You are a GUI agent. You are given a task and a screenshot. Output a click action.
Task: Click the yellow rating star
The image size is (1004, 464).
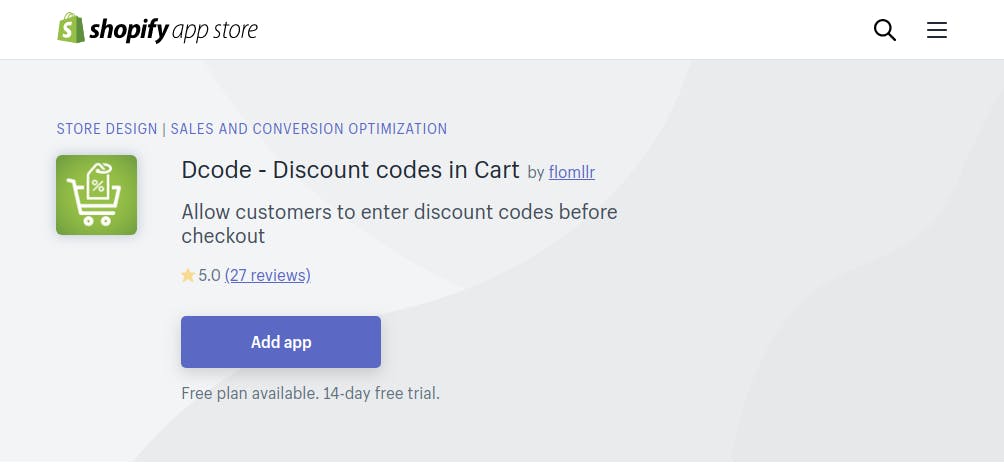[188, 275]
